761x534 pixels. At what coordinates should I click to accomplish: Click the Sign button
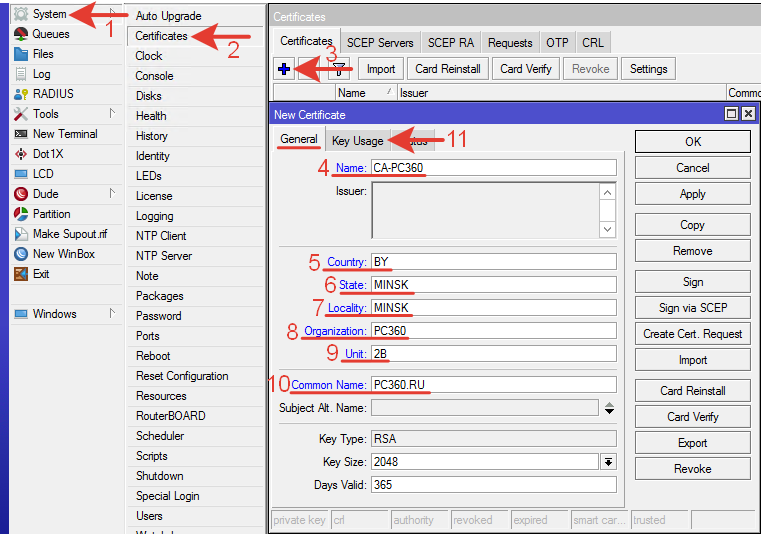(x=693, y=282)
